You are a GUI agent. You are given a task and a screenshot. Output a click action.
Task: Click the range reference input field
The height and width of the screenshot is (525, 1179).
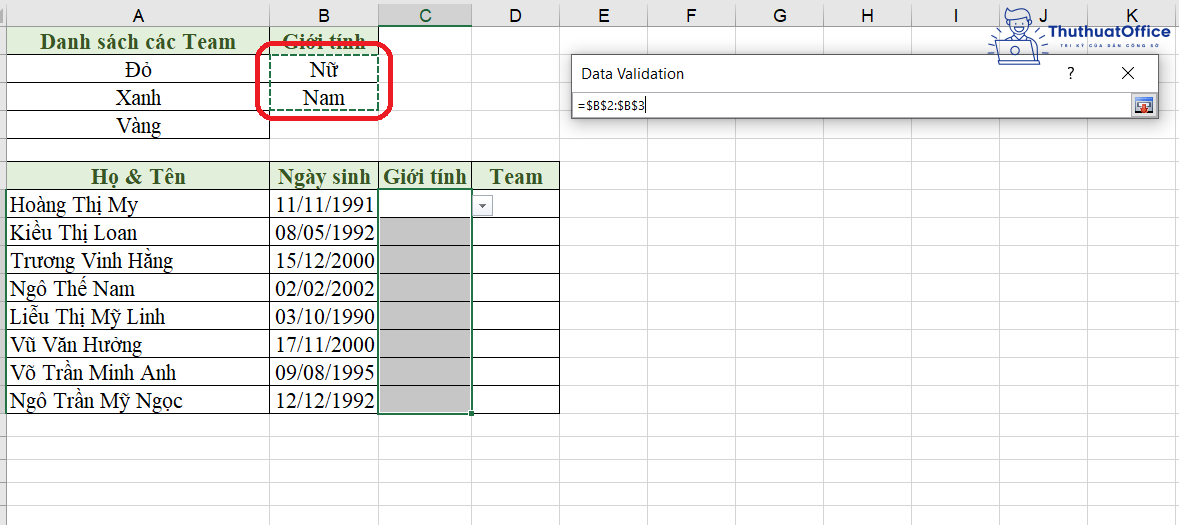(x=853, y=105)
